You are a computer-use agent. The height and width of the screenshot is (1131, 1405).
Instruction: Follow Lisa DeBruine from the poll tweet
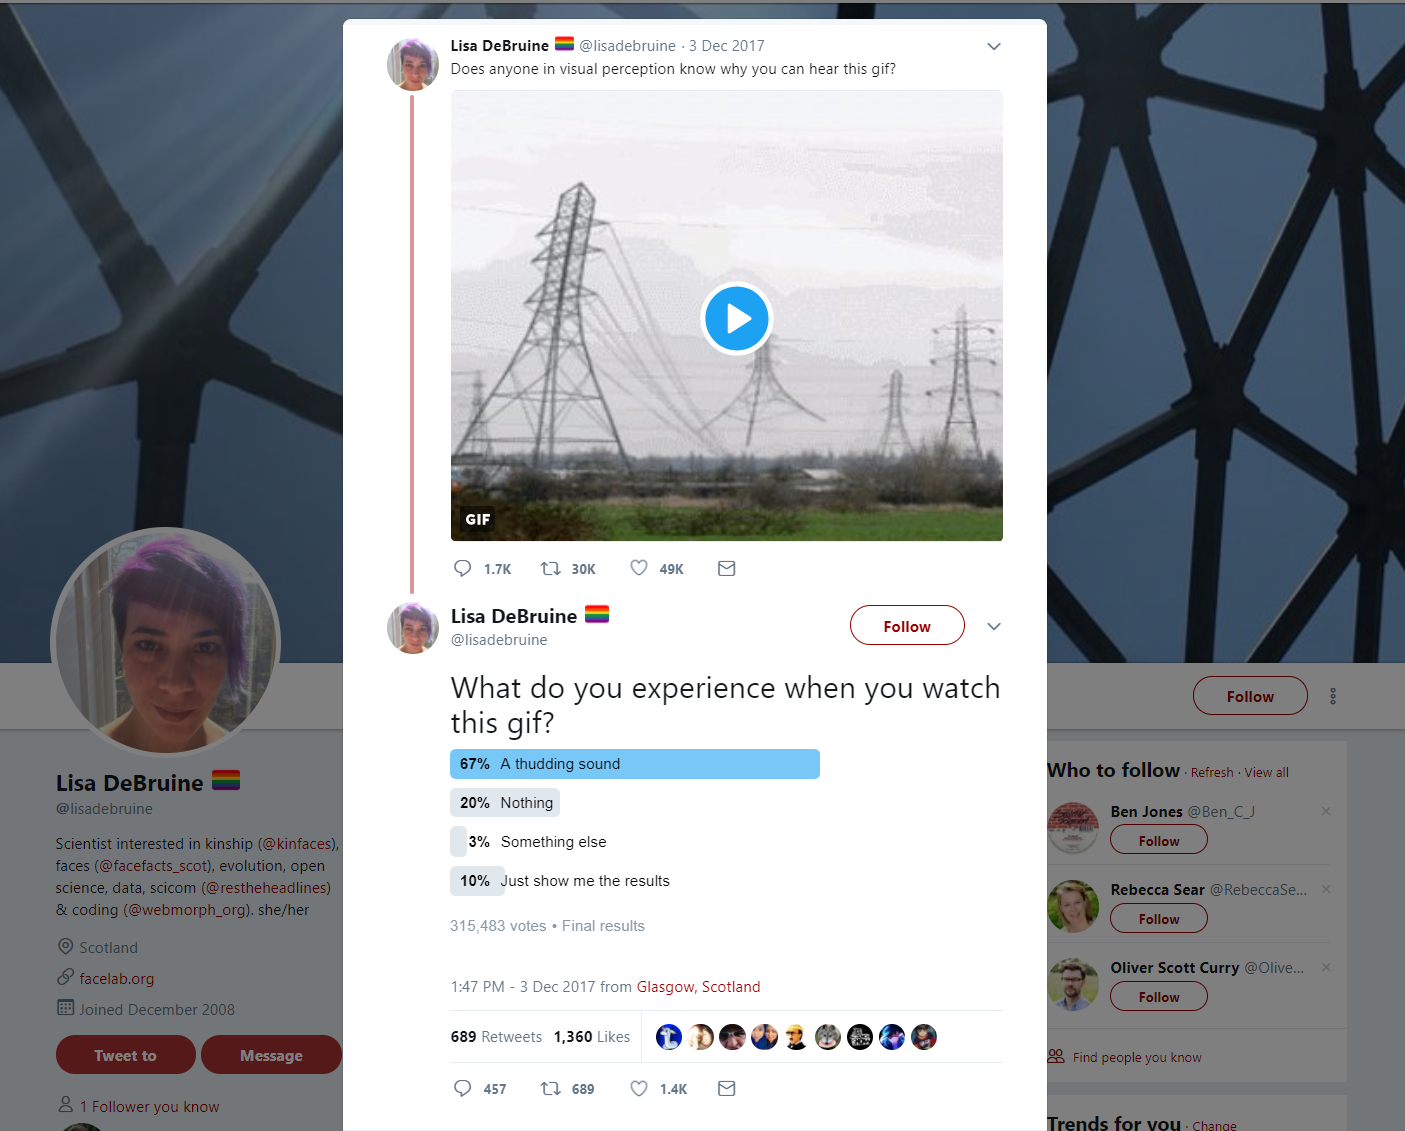tap(907, 626)
